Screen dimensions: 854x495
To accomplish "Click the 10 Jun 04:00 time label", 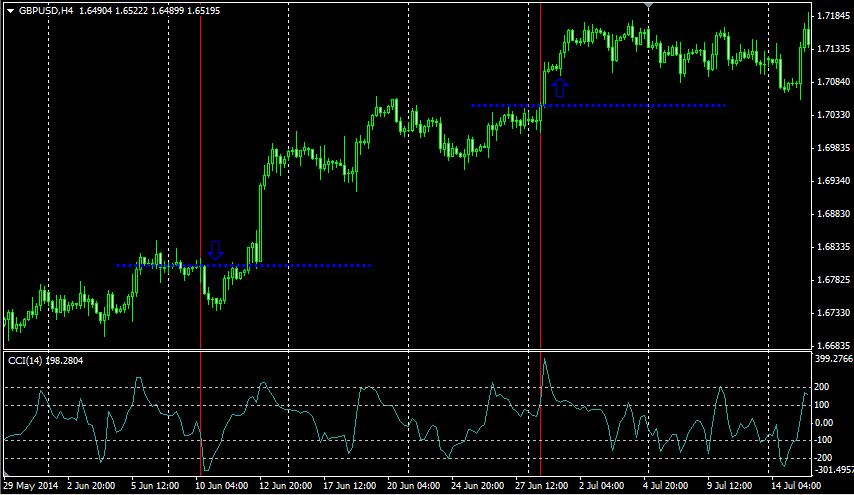I will point(222,485).
